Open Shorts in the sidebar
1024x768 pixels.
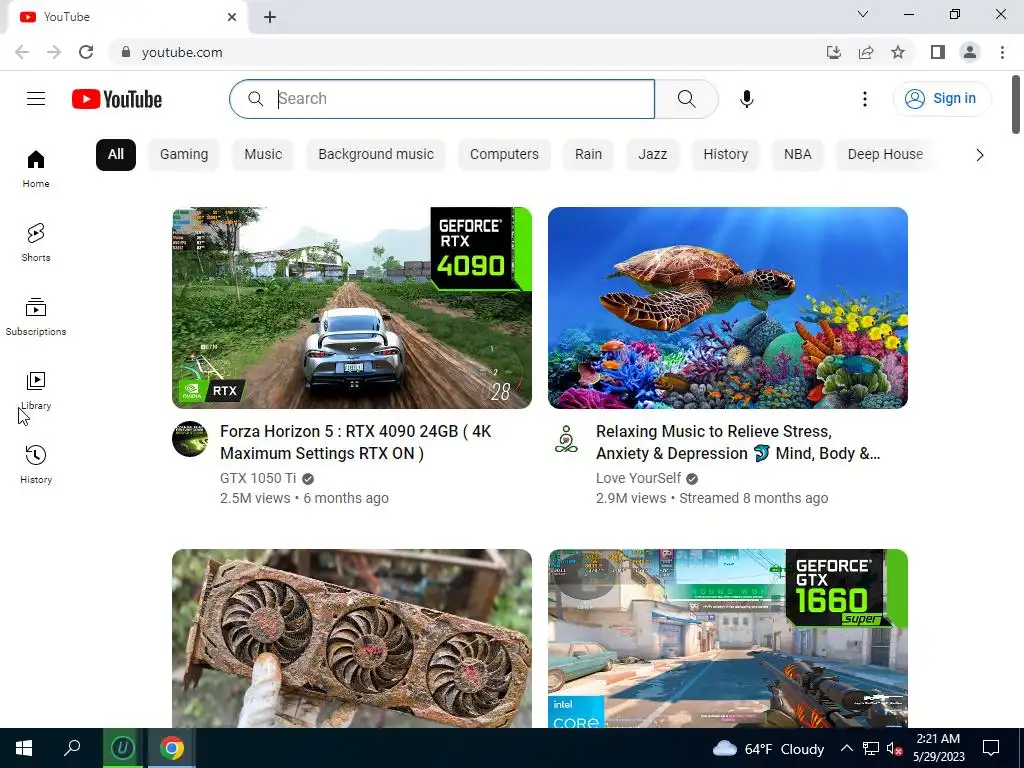pyautogui.click(x=36, y=243)
